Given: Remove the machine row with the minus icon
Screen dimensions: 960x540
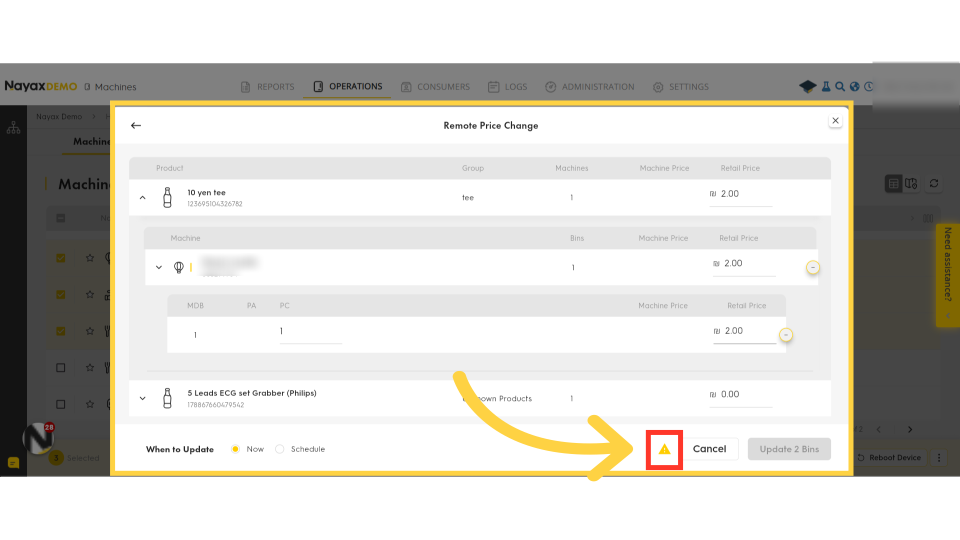Looking at the screenshot, I should click(812, 268).
